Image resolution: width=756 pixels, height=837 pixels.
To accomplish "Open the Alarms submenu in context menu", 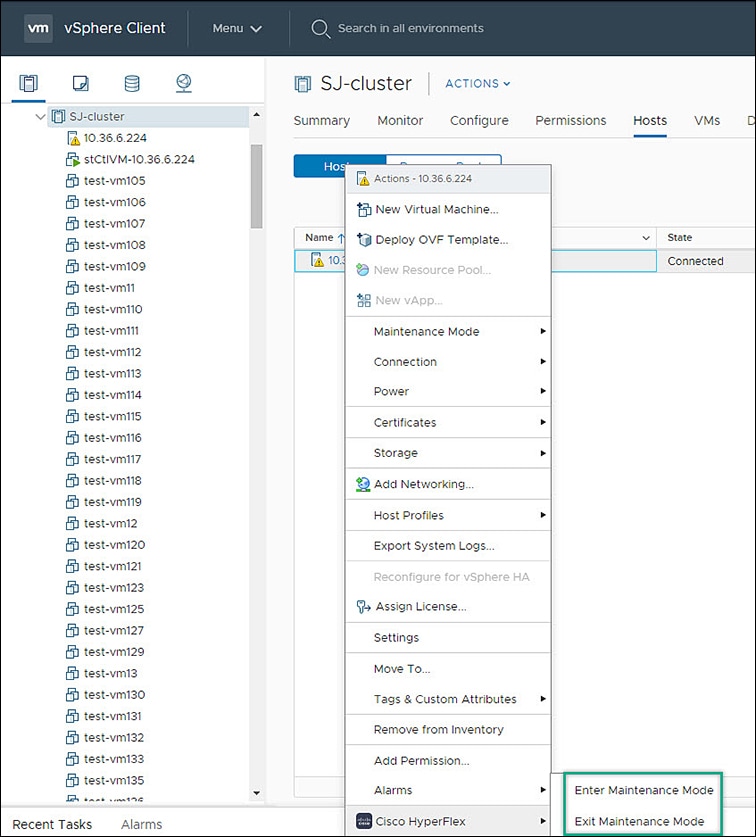I will point(448,790).
